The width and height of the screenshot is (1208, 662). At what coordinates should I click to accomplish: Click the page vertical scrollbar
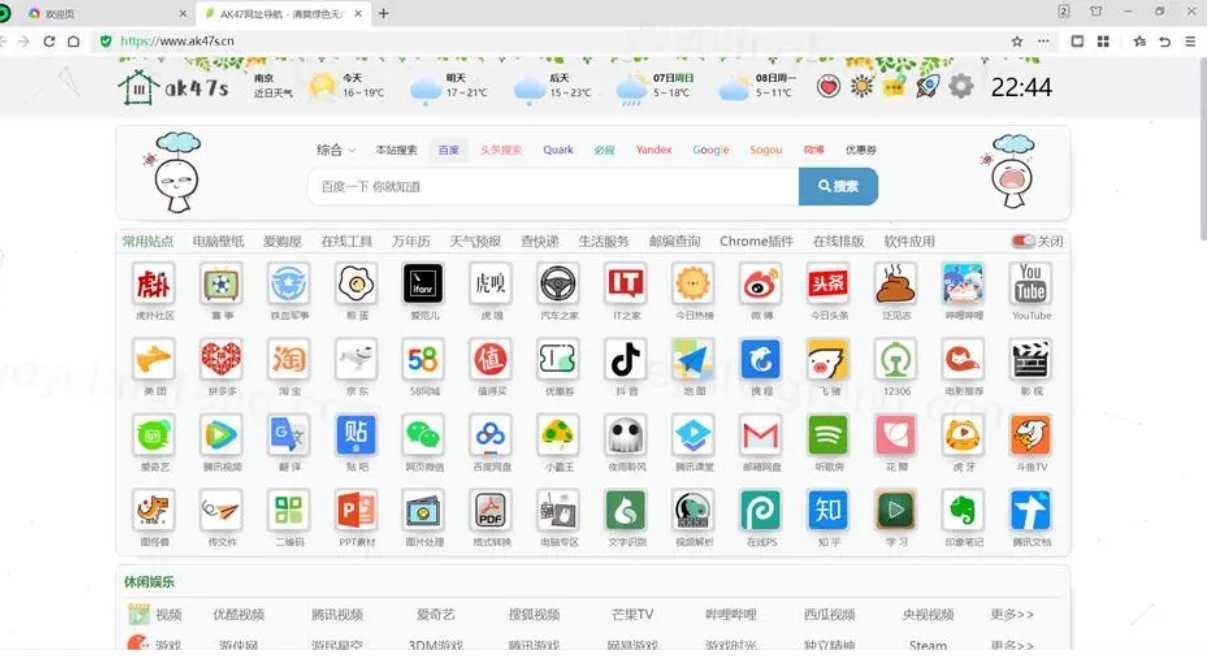(1202, 148)
